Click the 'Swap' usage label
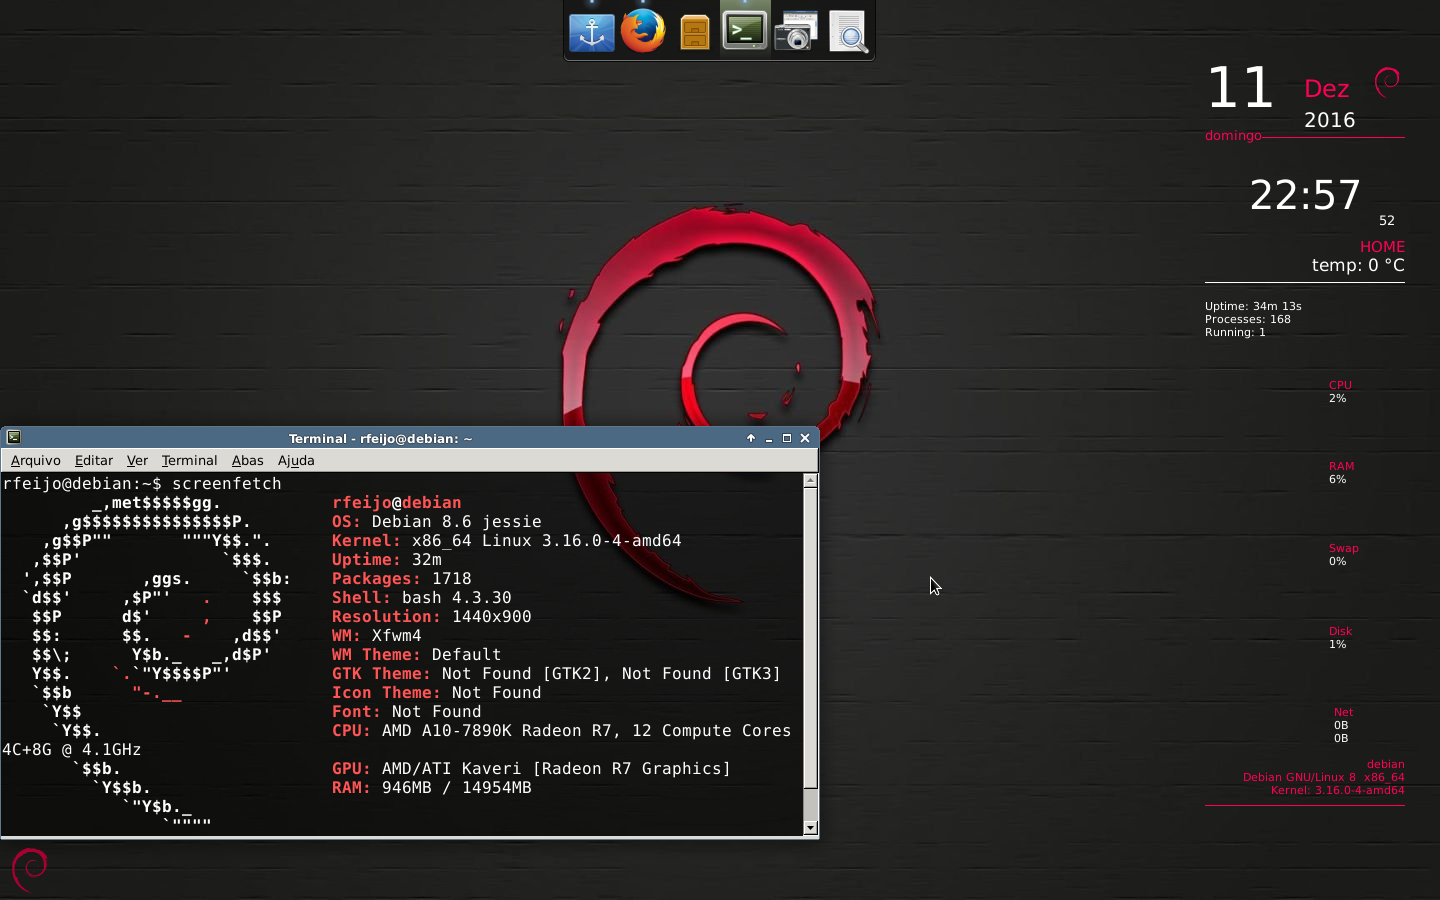The height and width of the screenshot is (900, 1440). 1344,548
